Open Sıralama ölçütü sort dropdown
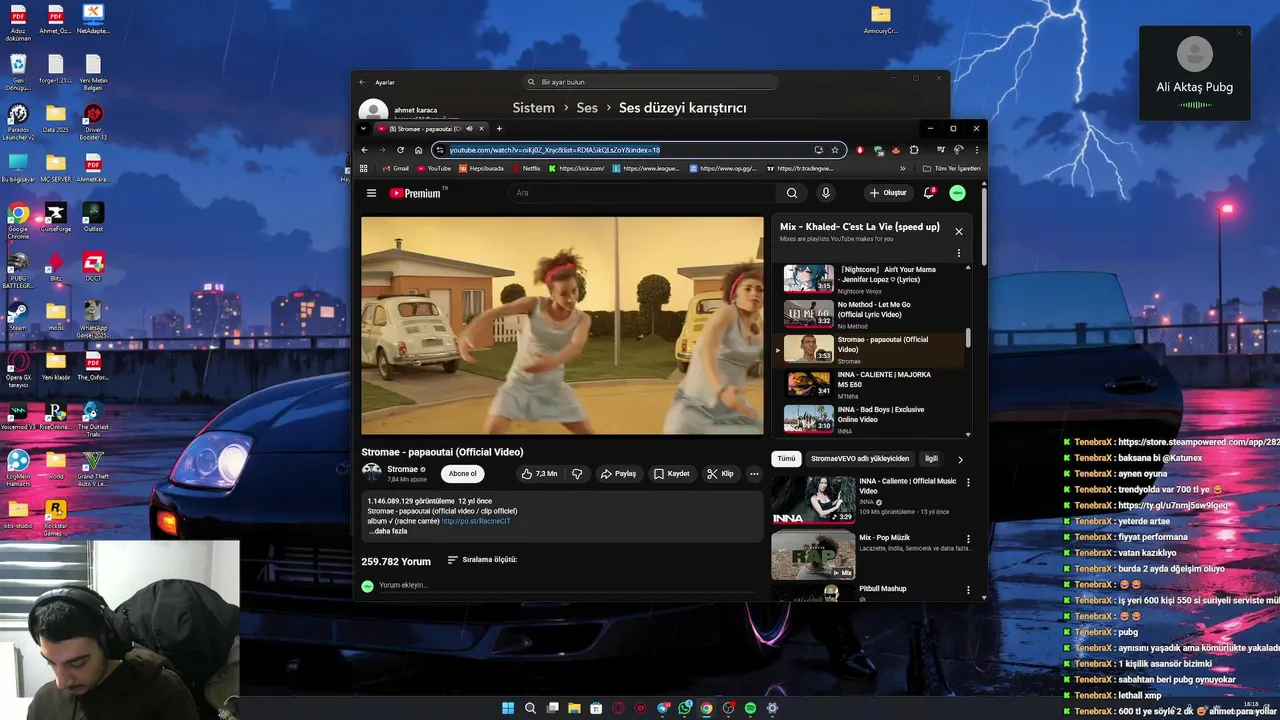Image resolution: width=1280 pixels, height=720 pixels. (x=482, y=560)
